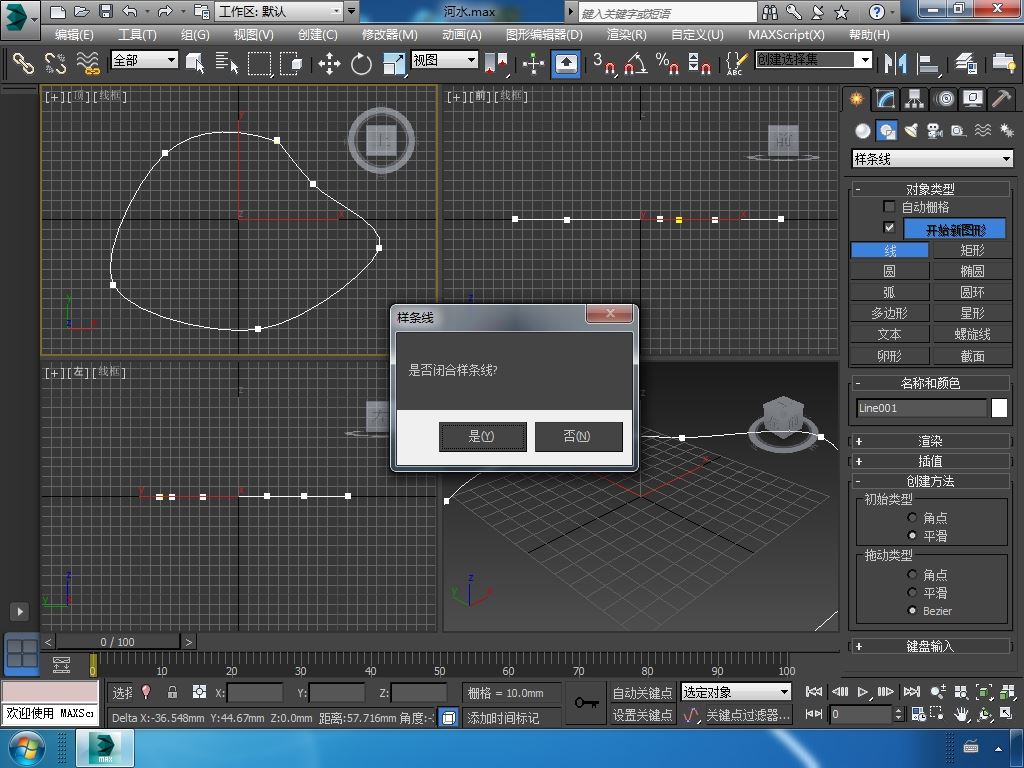Enable the 自动栅格 checkbox
This screenshot has height=768, width=1024.
889,207
